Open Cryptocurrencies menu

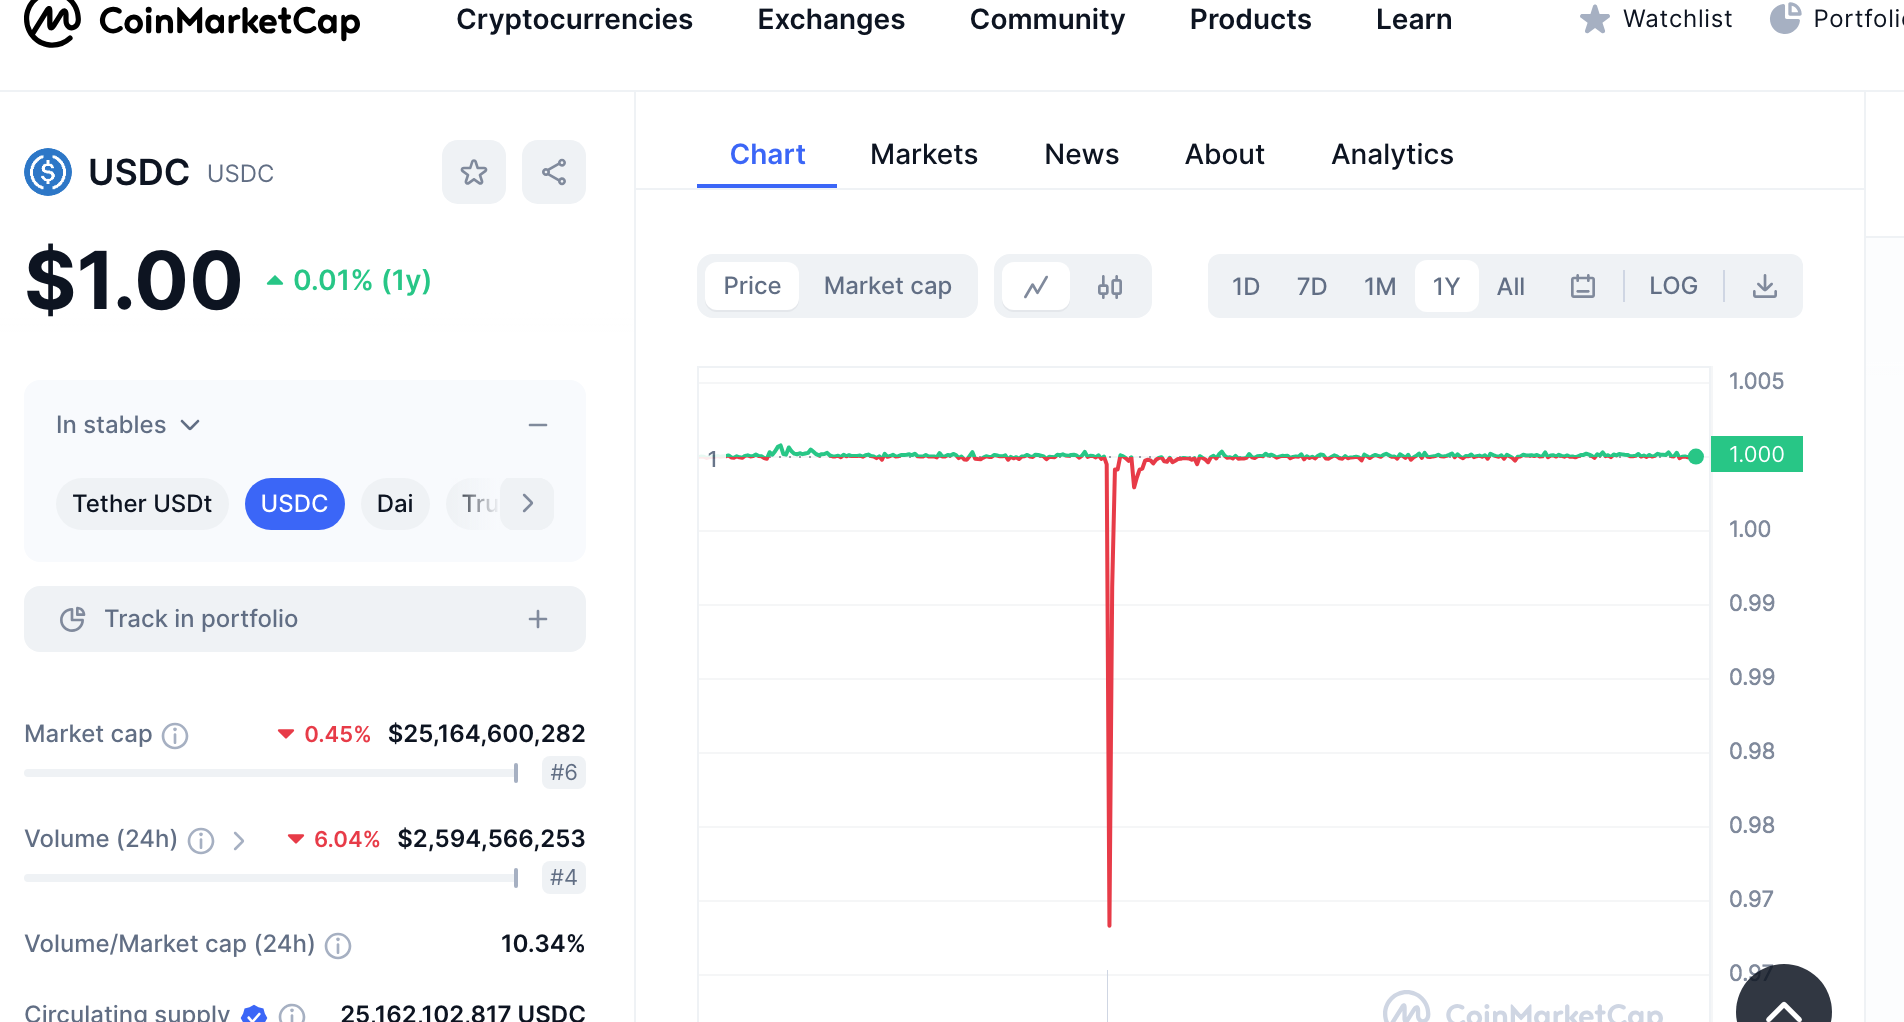point(574,19)
